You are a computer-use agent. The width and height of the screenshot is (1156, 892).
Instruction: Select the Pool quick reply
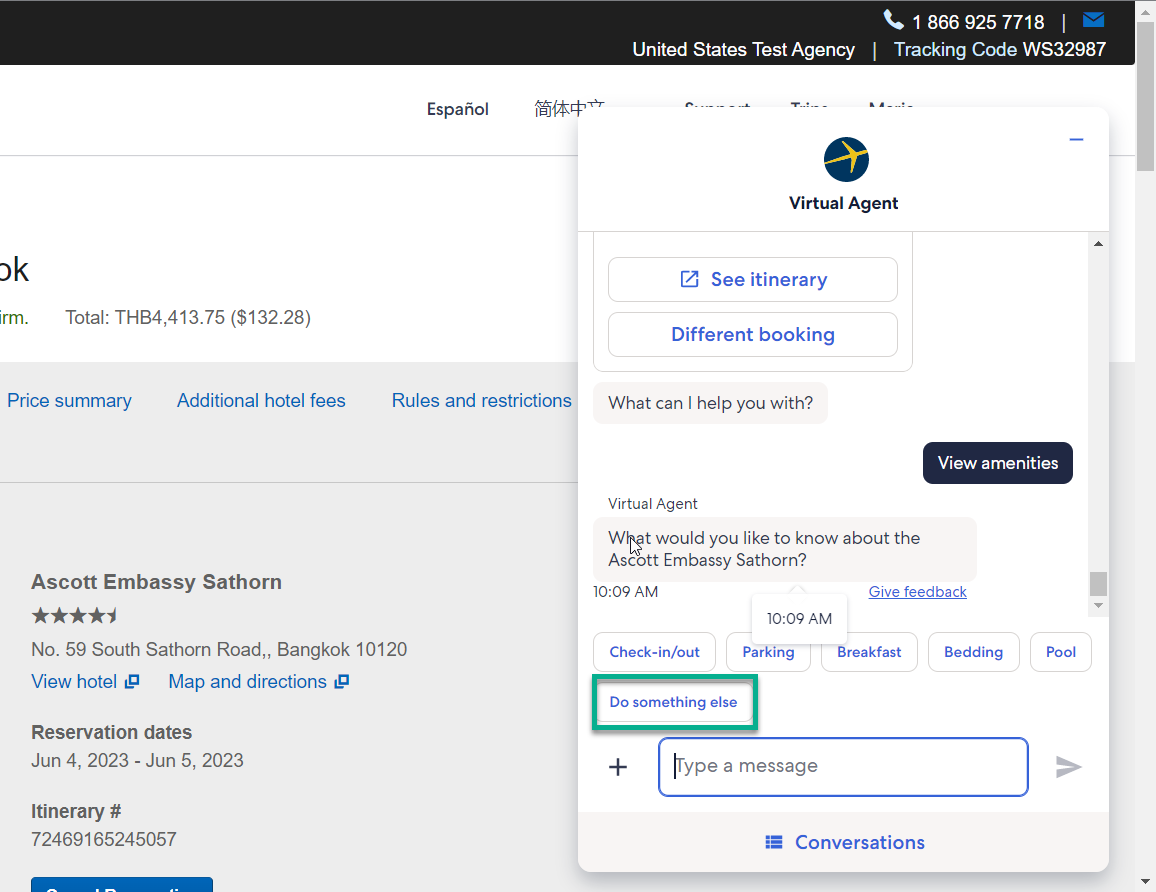[x=1061, y=652]
